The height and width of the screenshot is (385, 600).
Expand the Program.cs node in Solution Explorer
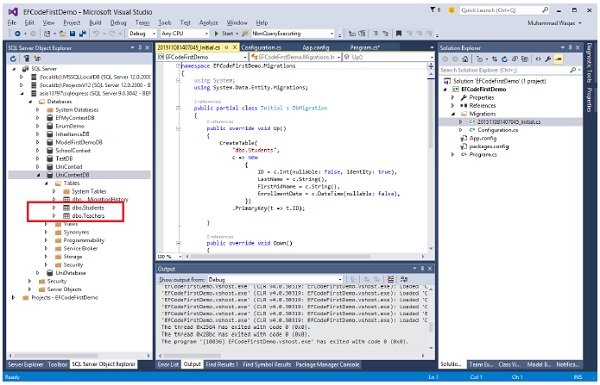453,155
